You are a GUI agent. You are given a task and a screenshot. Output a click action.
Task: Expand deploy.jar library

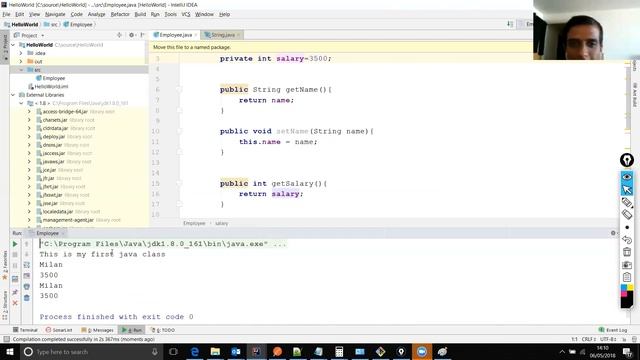pos(29,137)
